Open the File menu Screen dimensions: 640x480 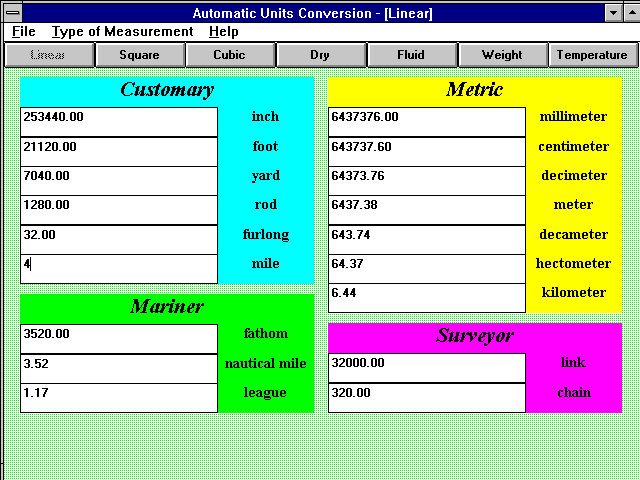pos(24,32)
